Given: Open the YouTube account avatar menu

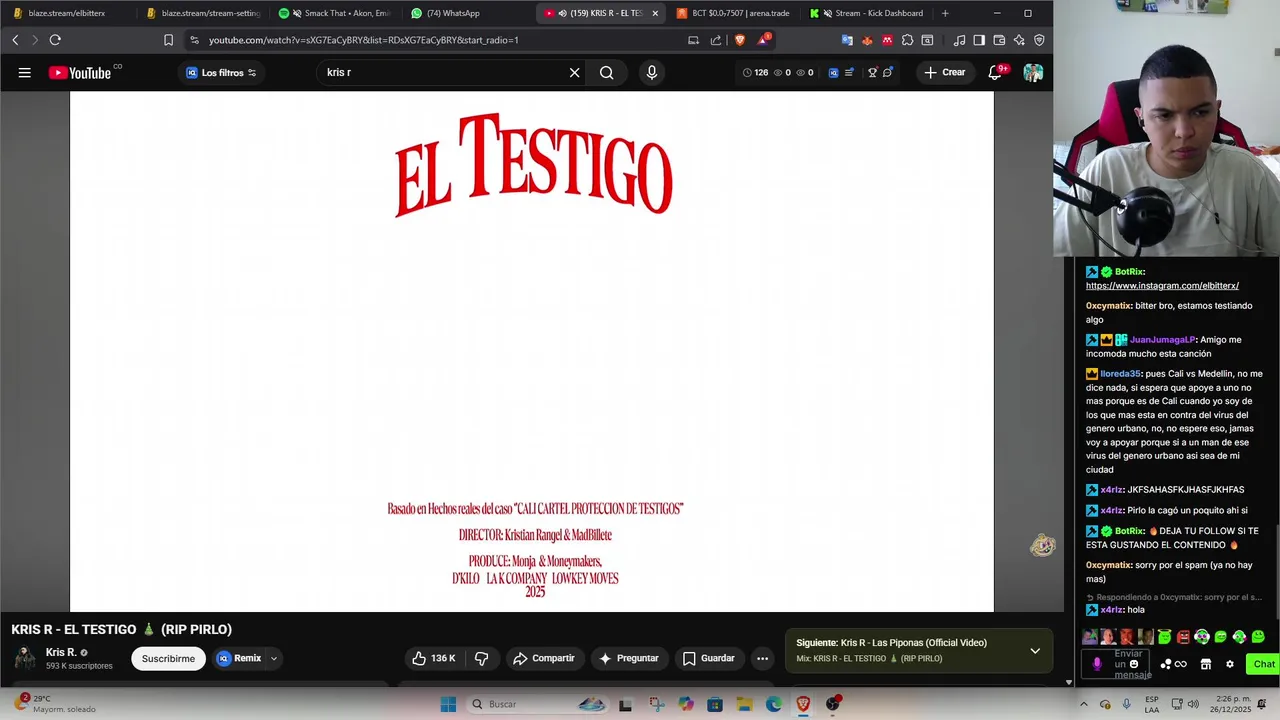Looking at the screenshot, I should [x=1033, y=72].
